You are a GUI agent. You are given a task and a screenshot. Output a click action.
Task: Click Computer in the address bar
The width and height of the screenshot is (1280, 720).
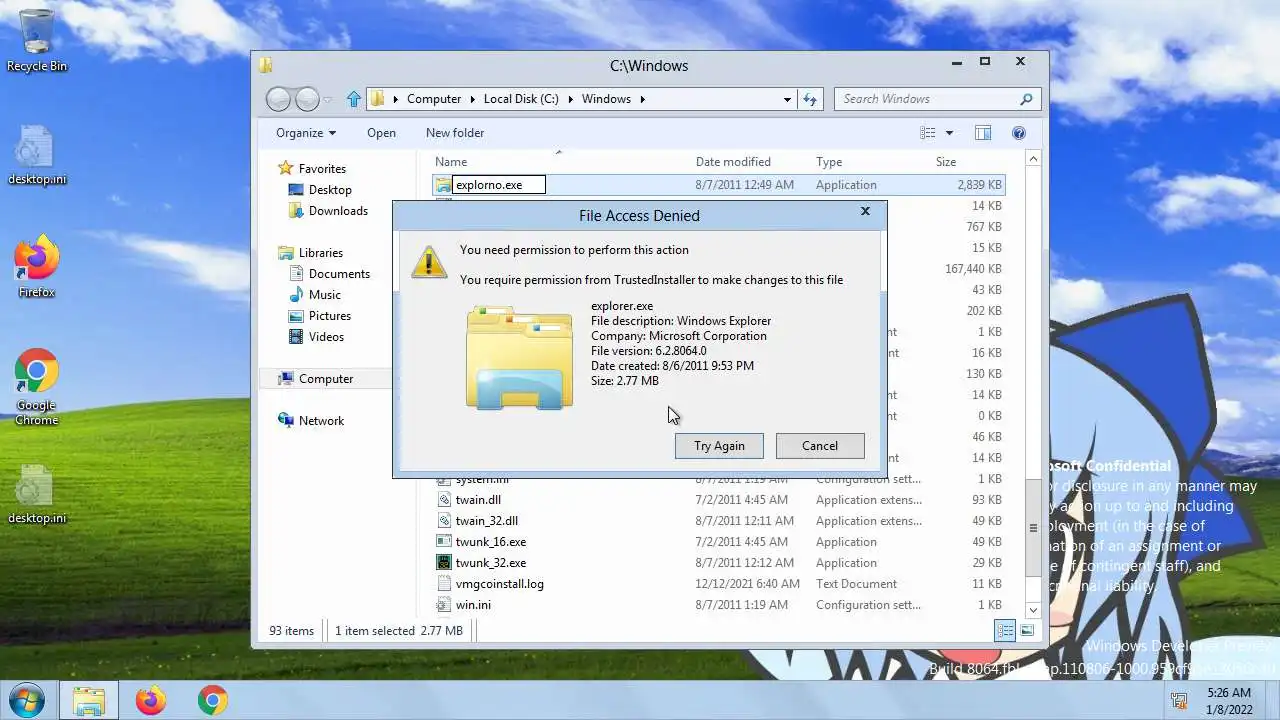pos(434,99)
